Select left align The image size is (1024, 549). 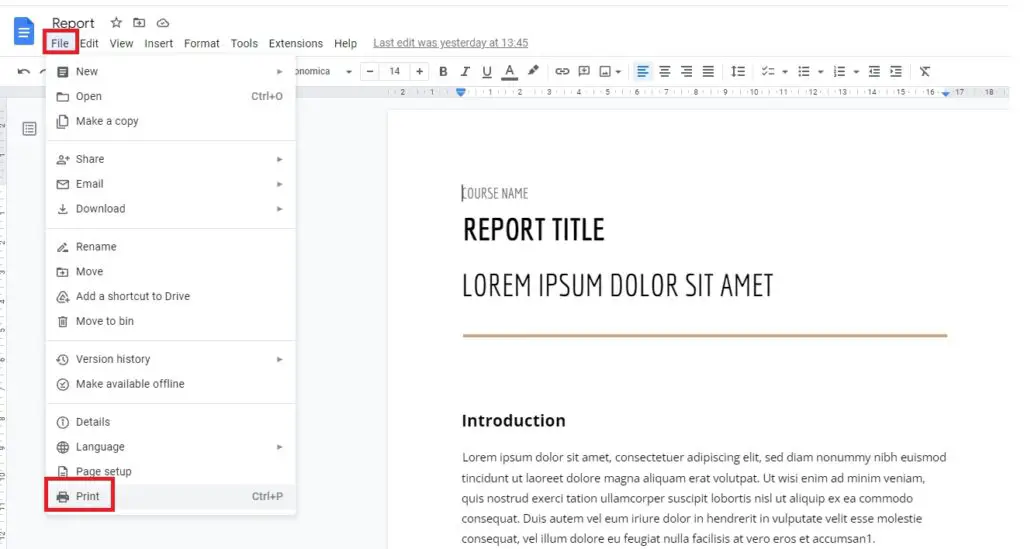(643, 71)
